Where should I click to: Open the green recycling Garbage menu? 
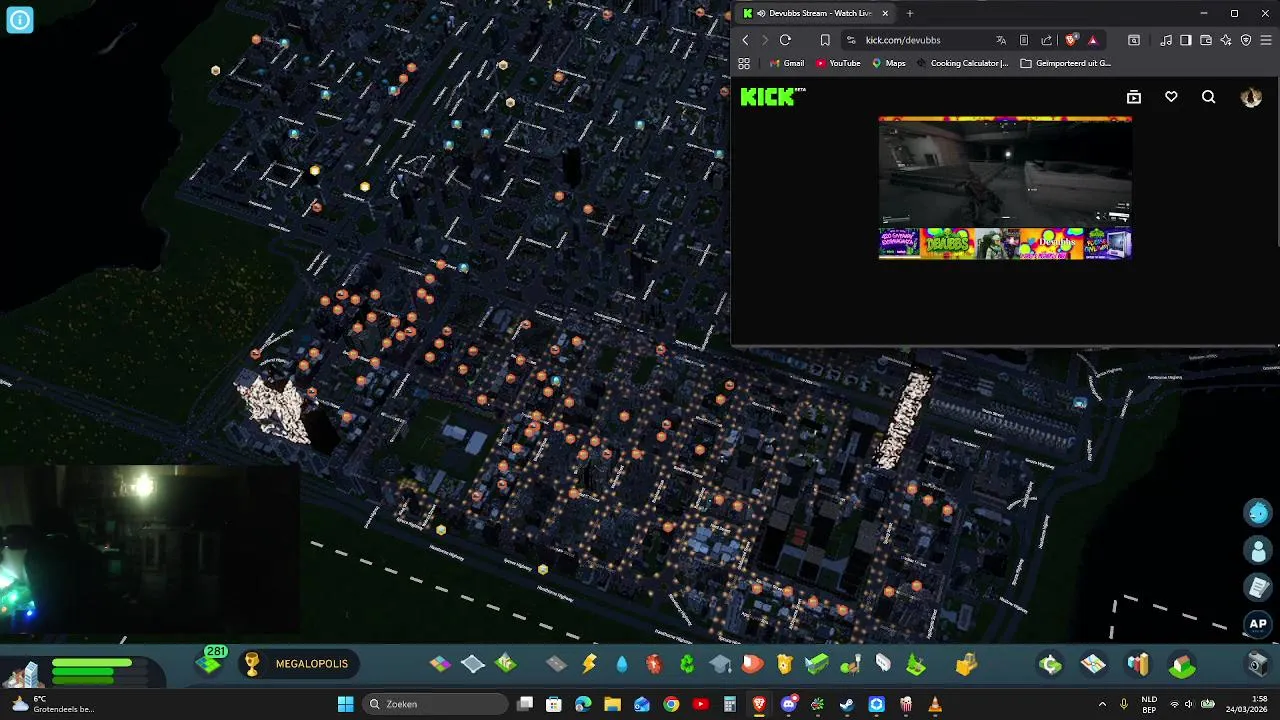(687, 664)
